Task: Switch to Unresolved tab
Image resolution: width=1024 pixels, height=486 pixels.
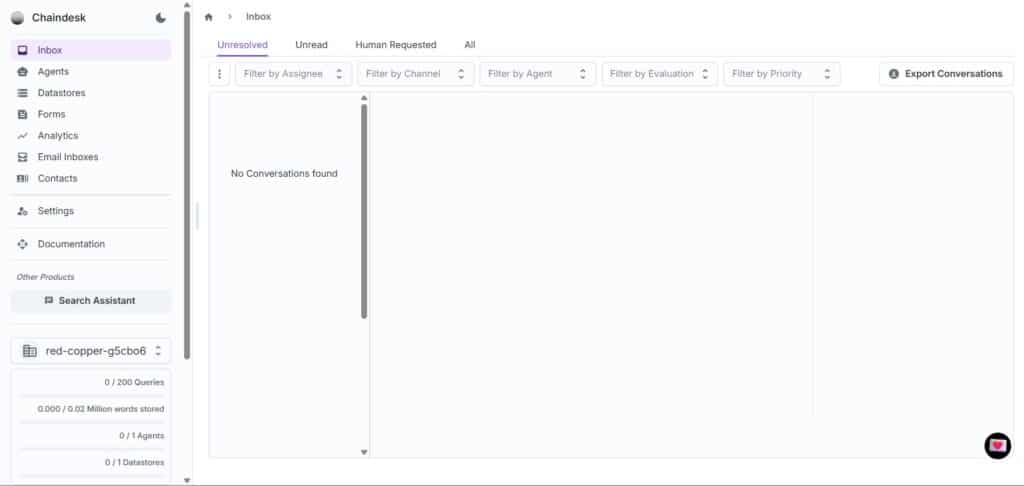Action: click(x=242, y=45)
